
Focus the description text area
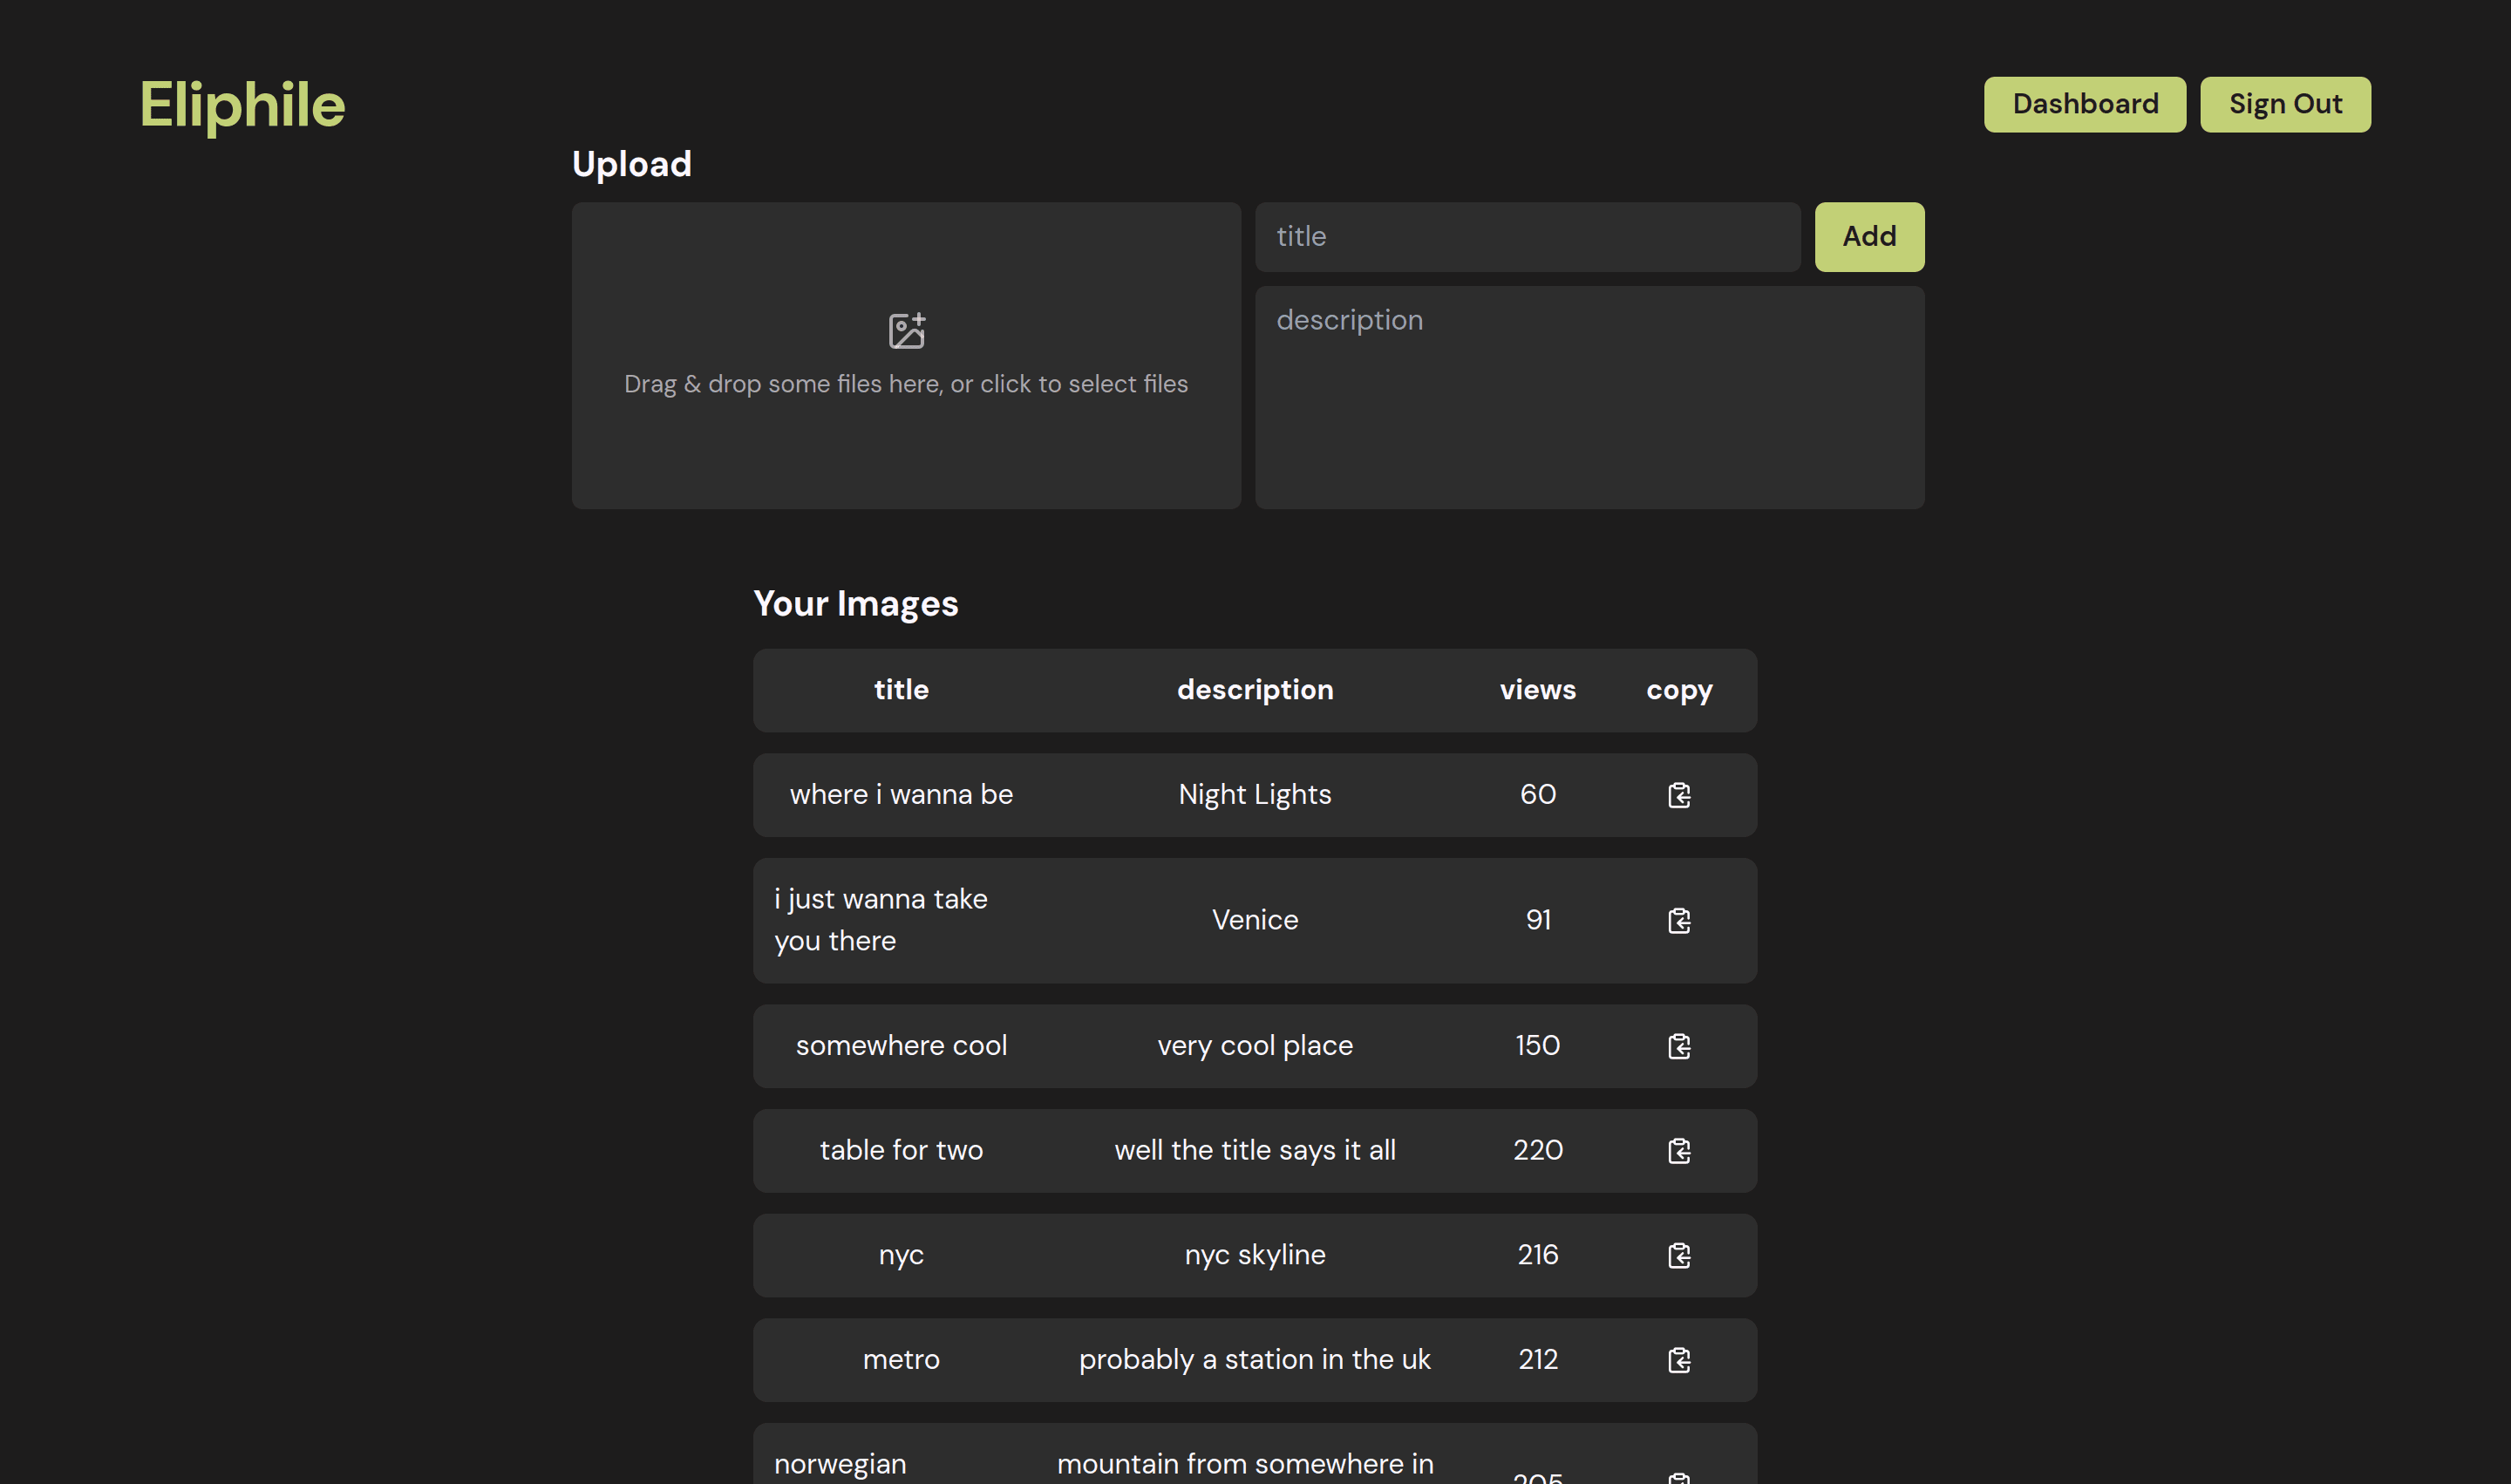[x=1589, y=398]
